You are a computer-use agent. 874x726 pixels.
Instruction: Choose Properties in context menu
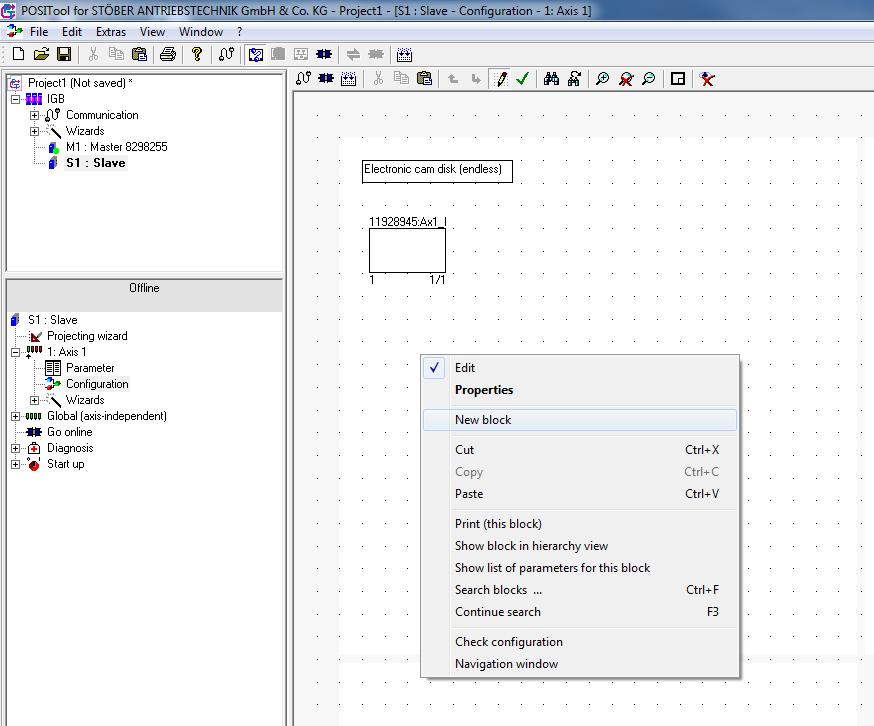(580, 390)
